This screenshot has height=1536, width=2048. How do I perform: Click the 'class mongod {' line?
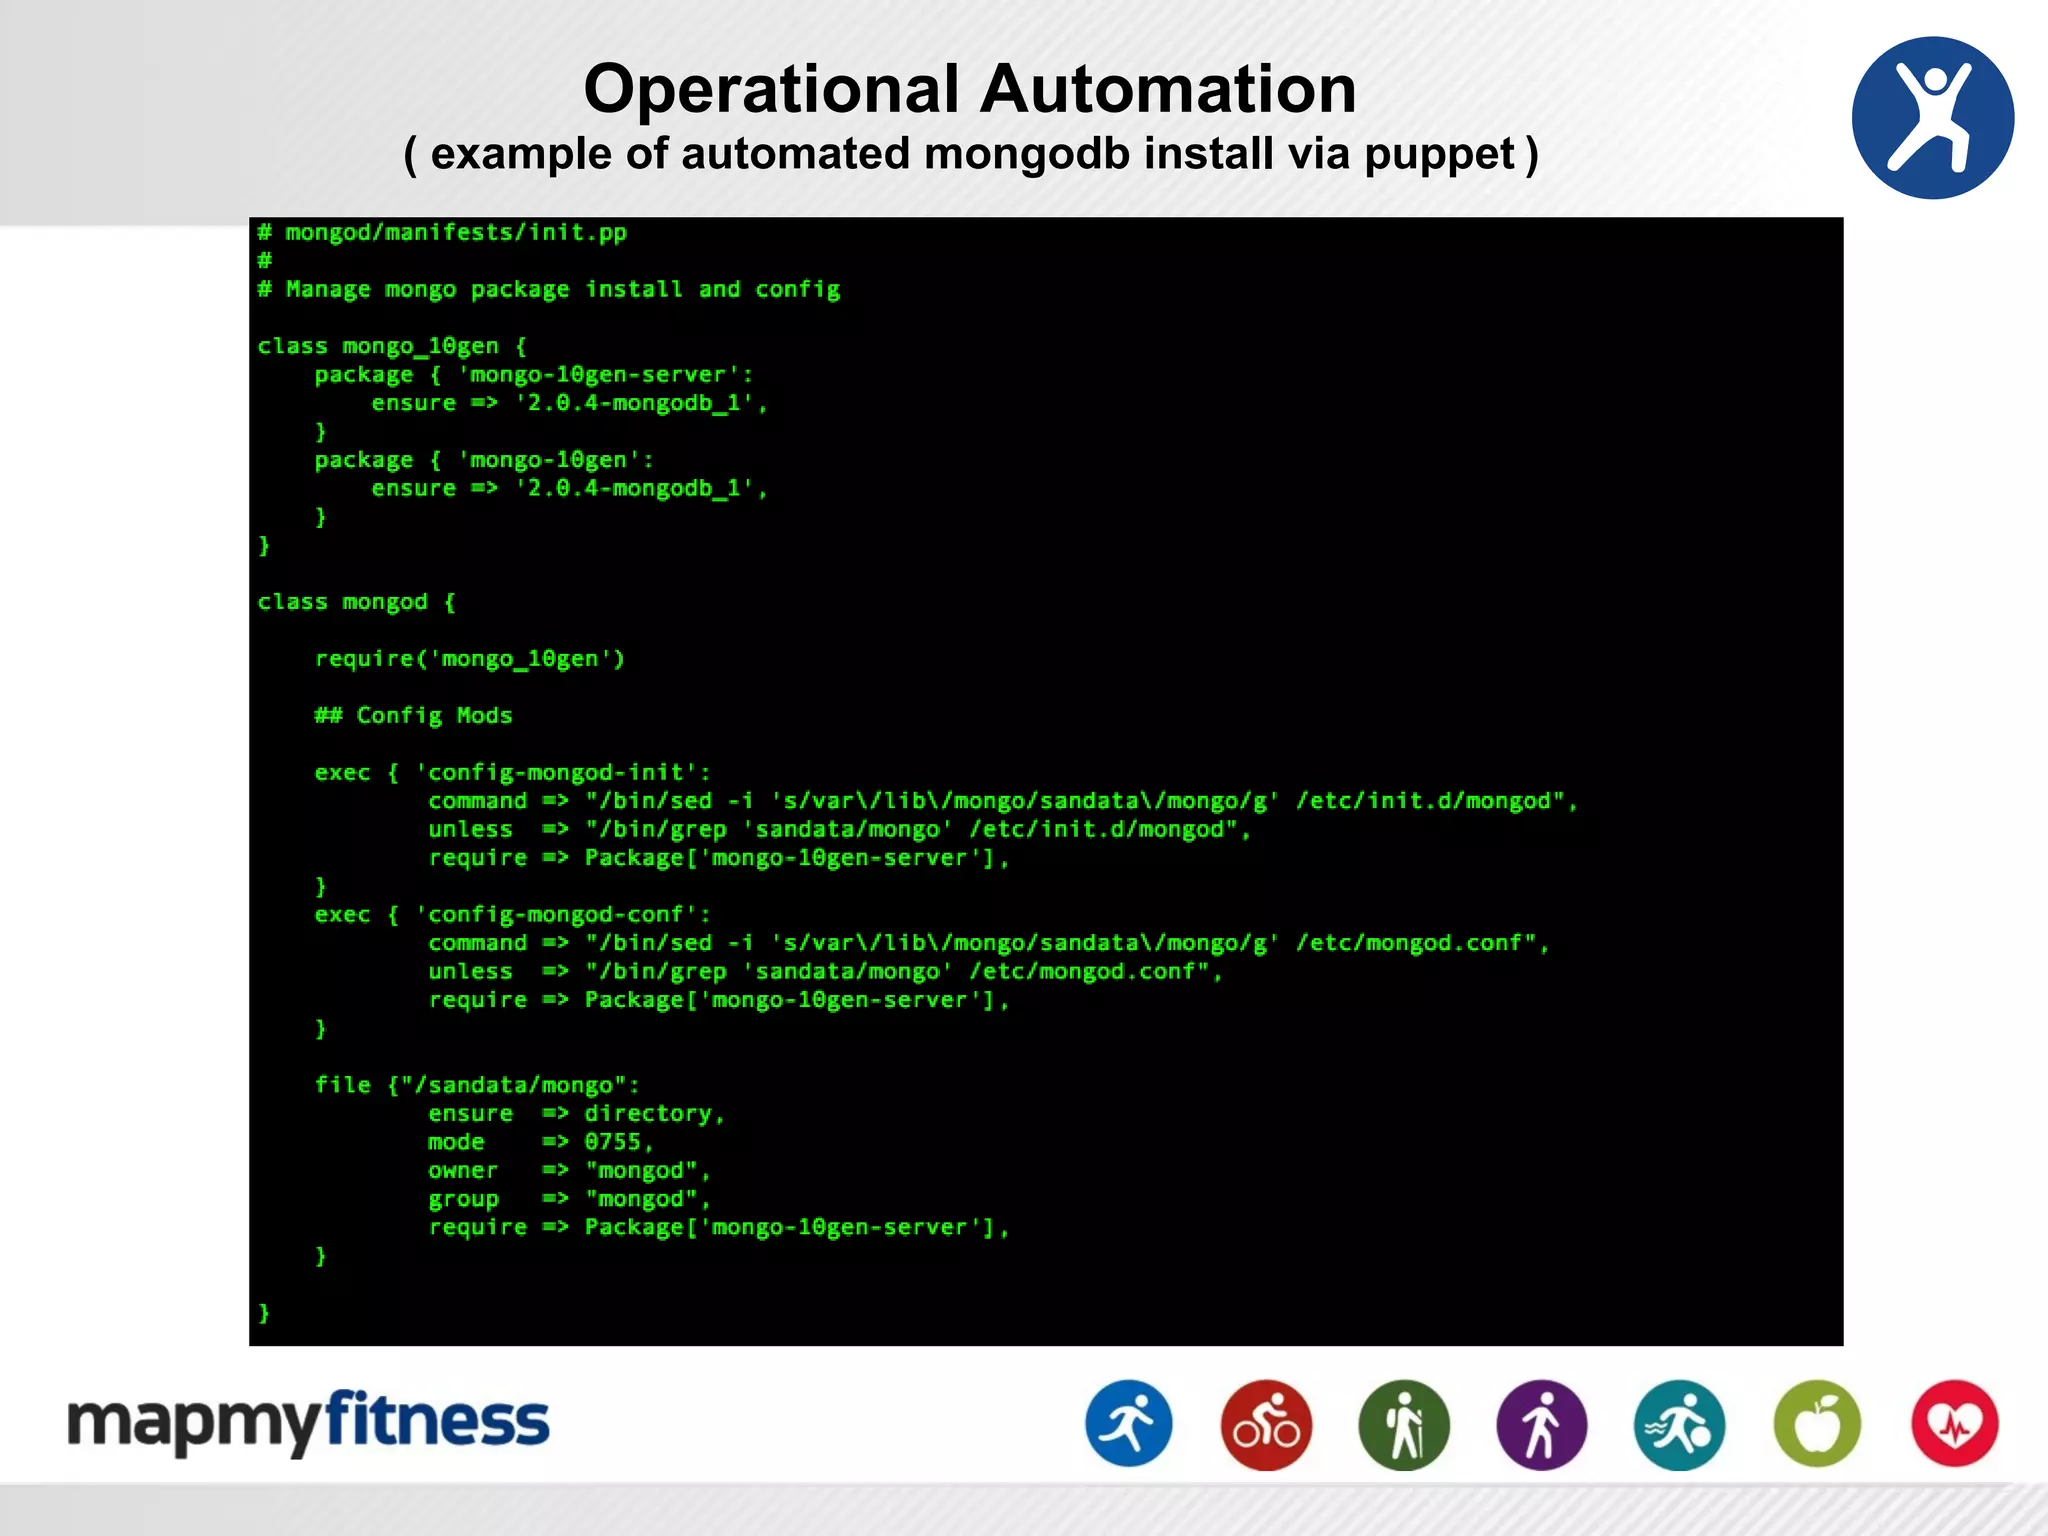pyautogui.click(x=356, y=602)
